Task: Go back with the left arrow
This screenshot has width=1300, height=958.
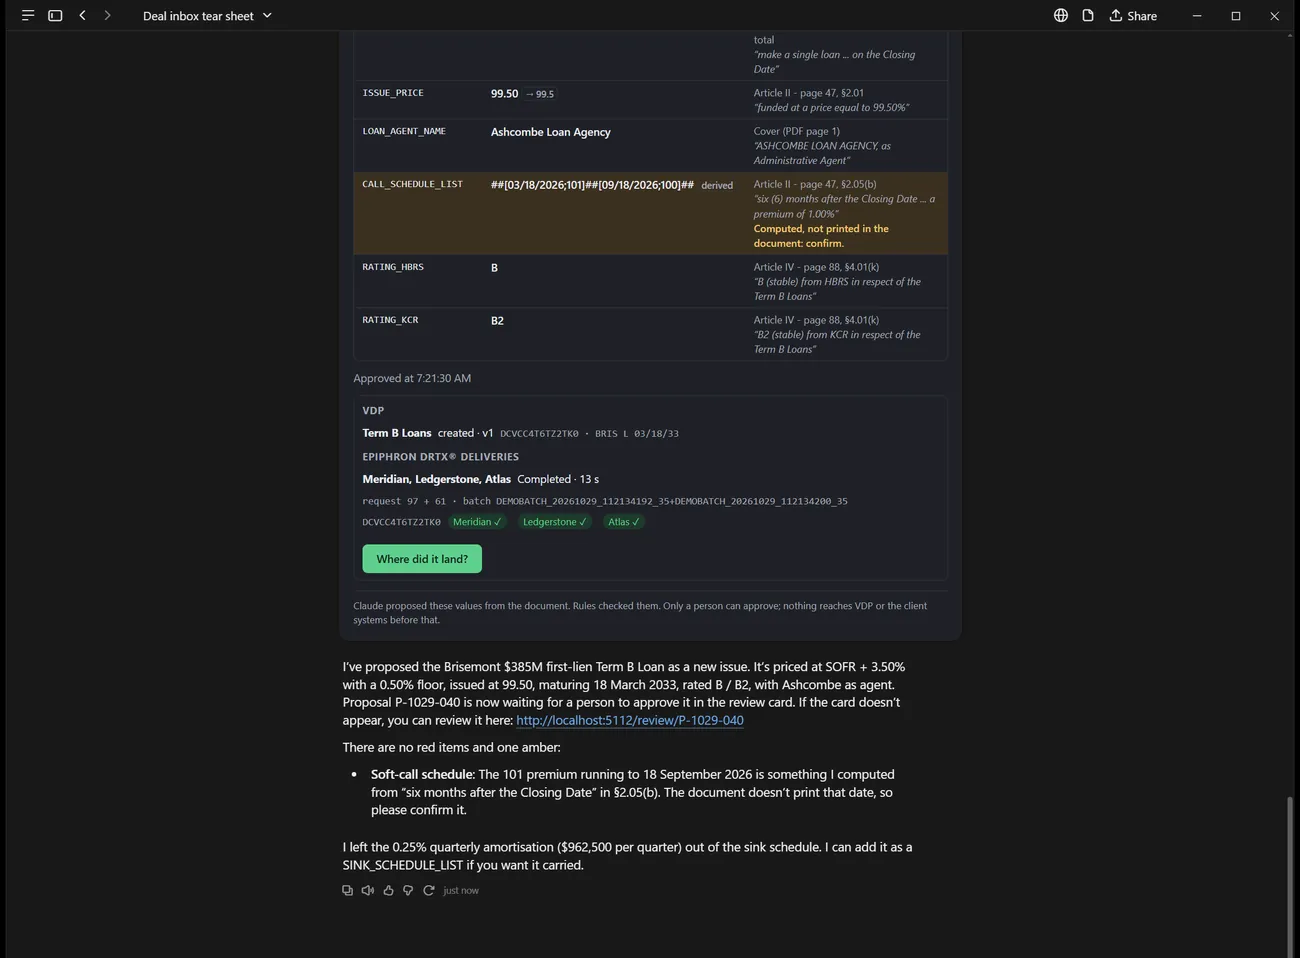Action: pos(82,16)
